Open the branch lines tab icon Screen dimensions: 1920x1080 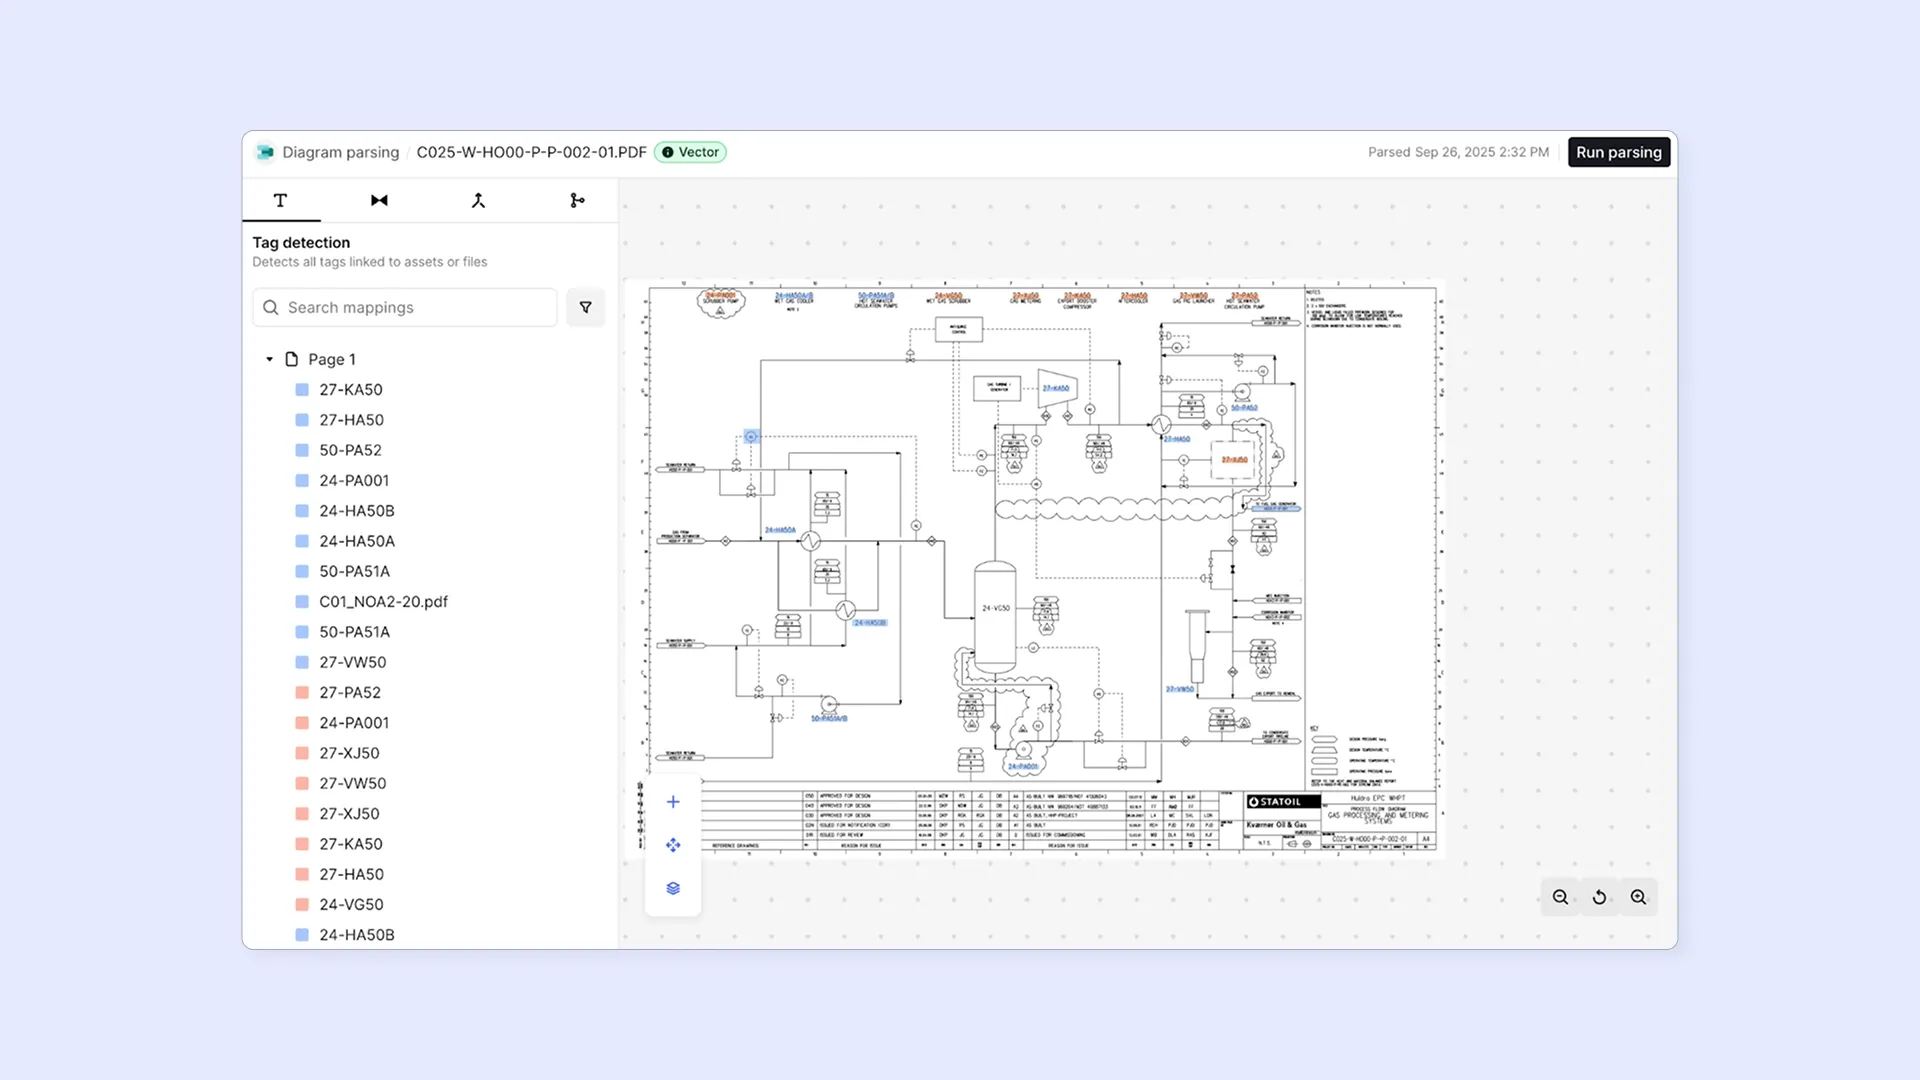pyautogui.click(x=577, y=200)
